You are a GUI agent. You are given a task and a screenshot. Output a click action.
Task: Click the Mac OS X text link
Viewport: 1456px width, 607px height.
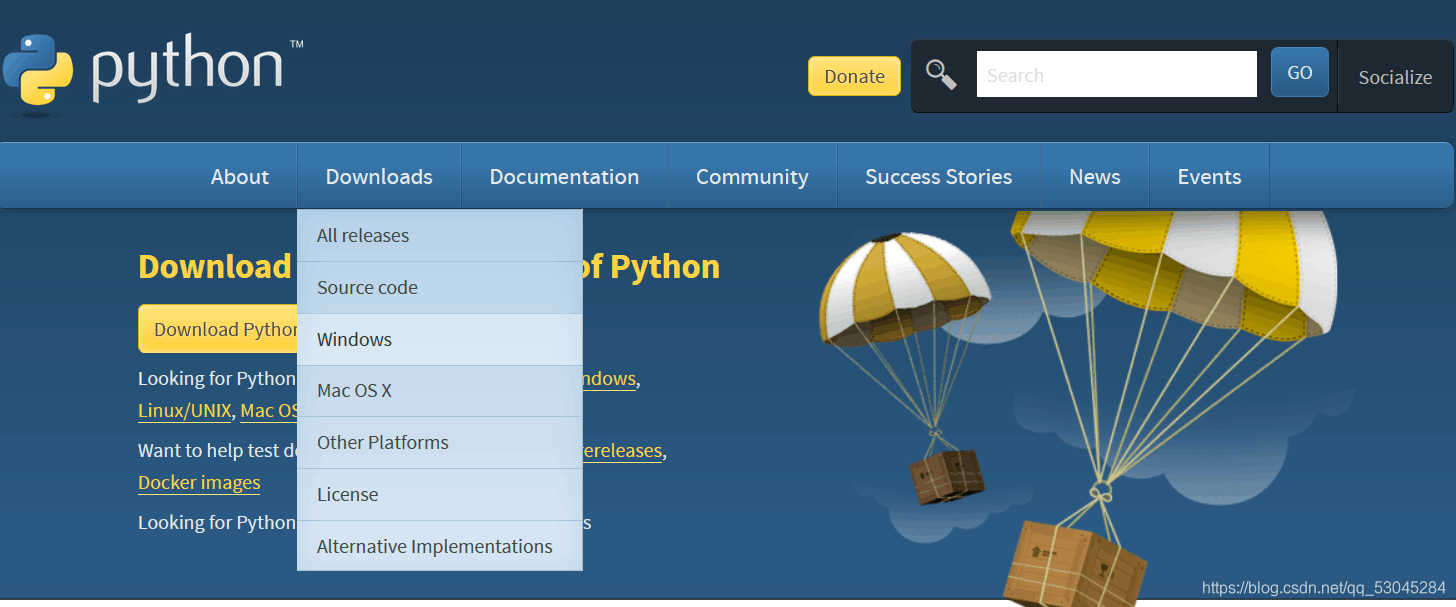tap(269, 411)
